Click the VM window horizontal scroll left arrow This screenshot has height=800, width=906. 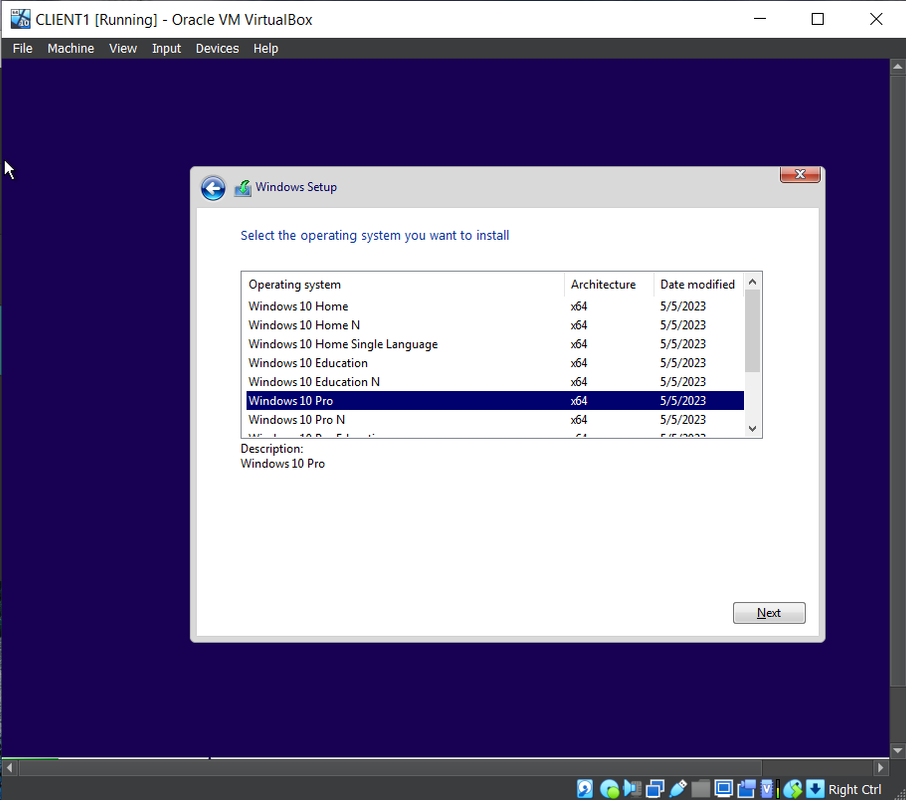click(9, 768)
